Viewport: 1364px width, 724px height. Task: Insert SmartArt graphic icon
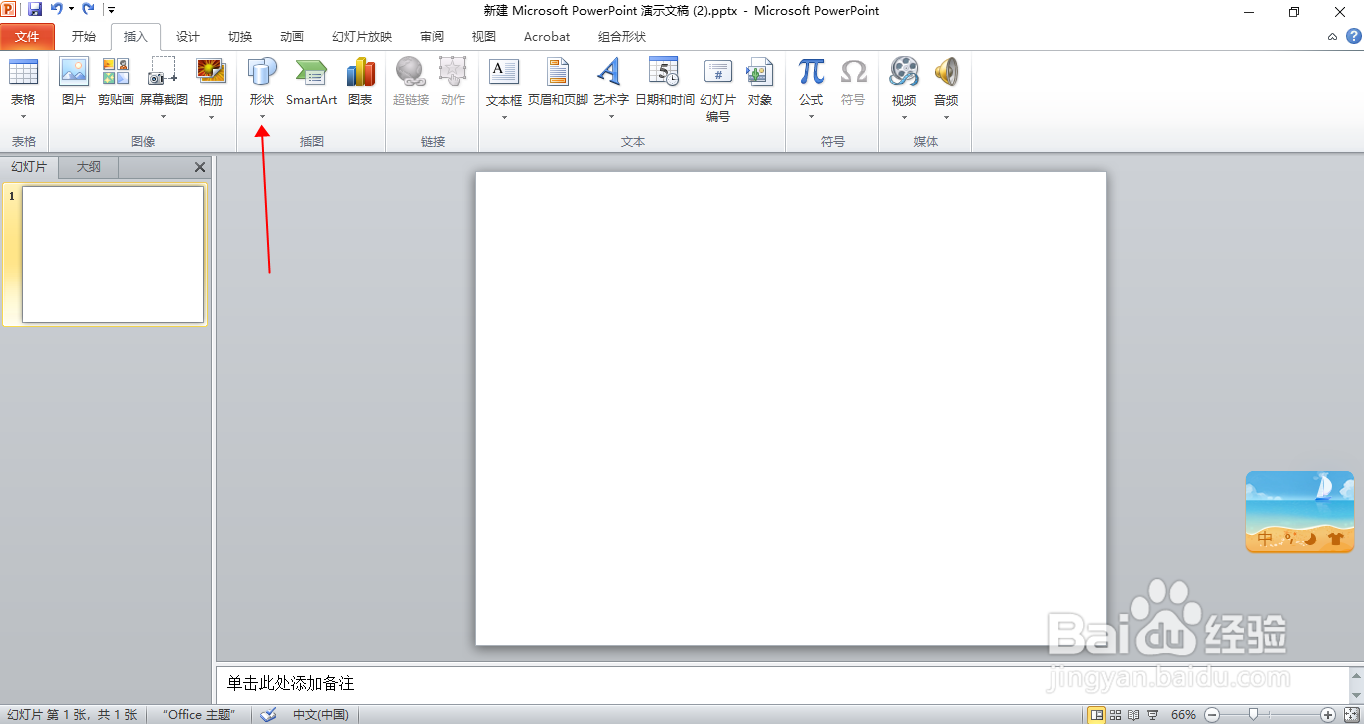(x=311, y=72)
